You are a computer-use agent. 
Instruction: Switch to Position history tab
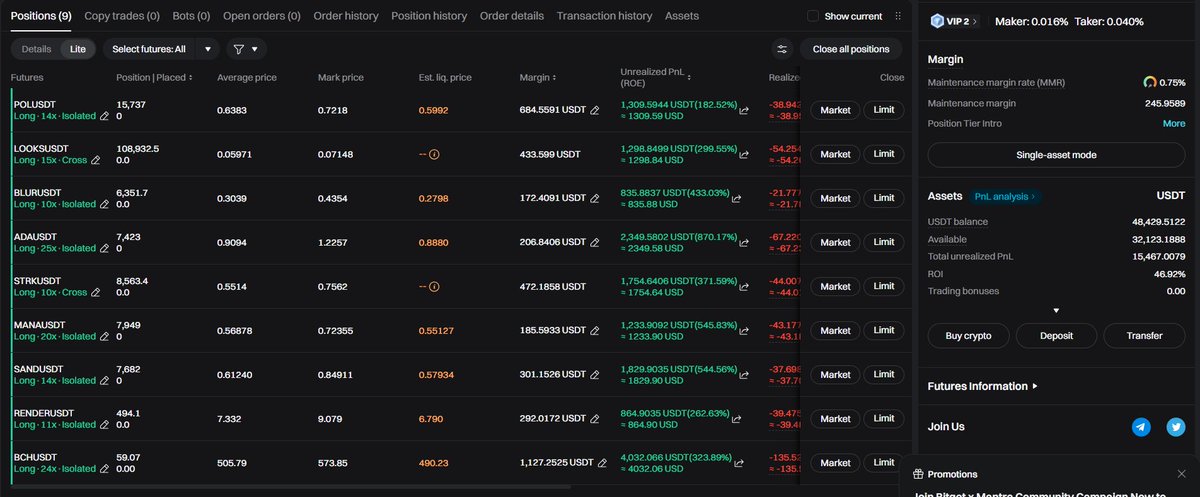(x=429, y=16)
